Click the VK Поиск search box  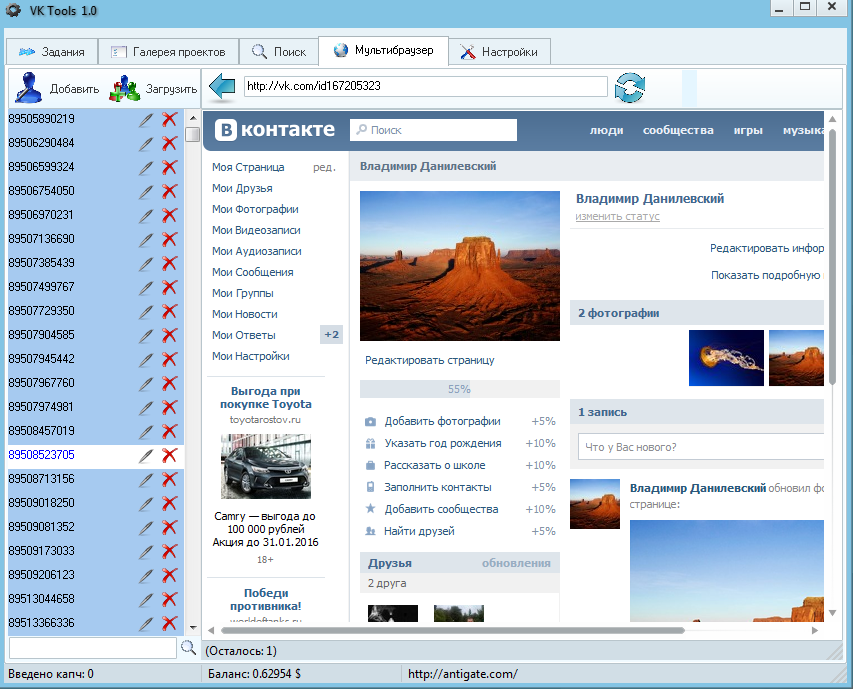click(x=433, y=130)
